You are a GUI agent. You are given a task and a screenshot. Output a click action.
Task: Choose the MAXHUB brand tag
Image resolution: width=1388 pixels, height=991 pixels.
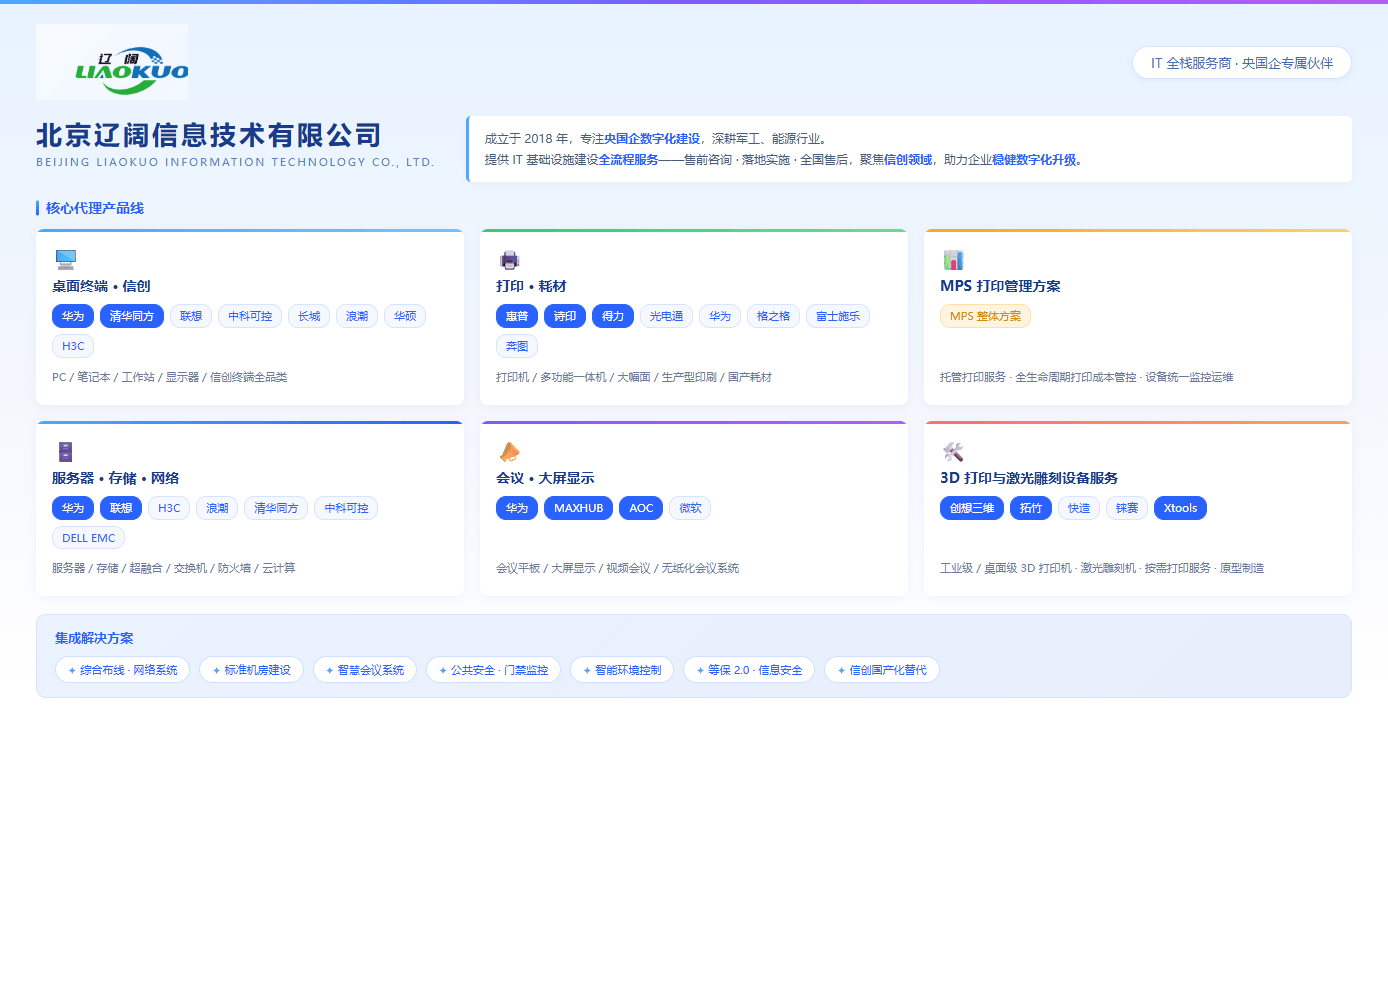[579, 508]
